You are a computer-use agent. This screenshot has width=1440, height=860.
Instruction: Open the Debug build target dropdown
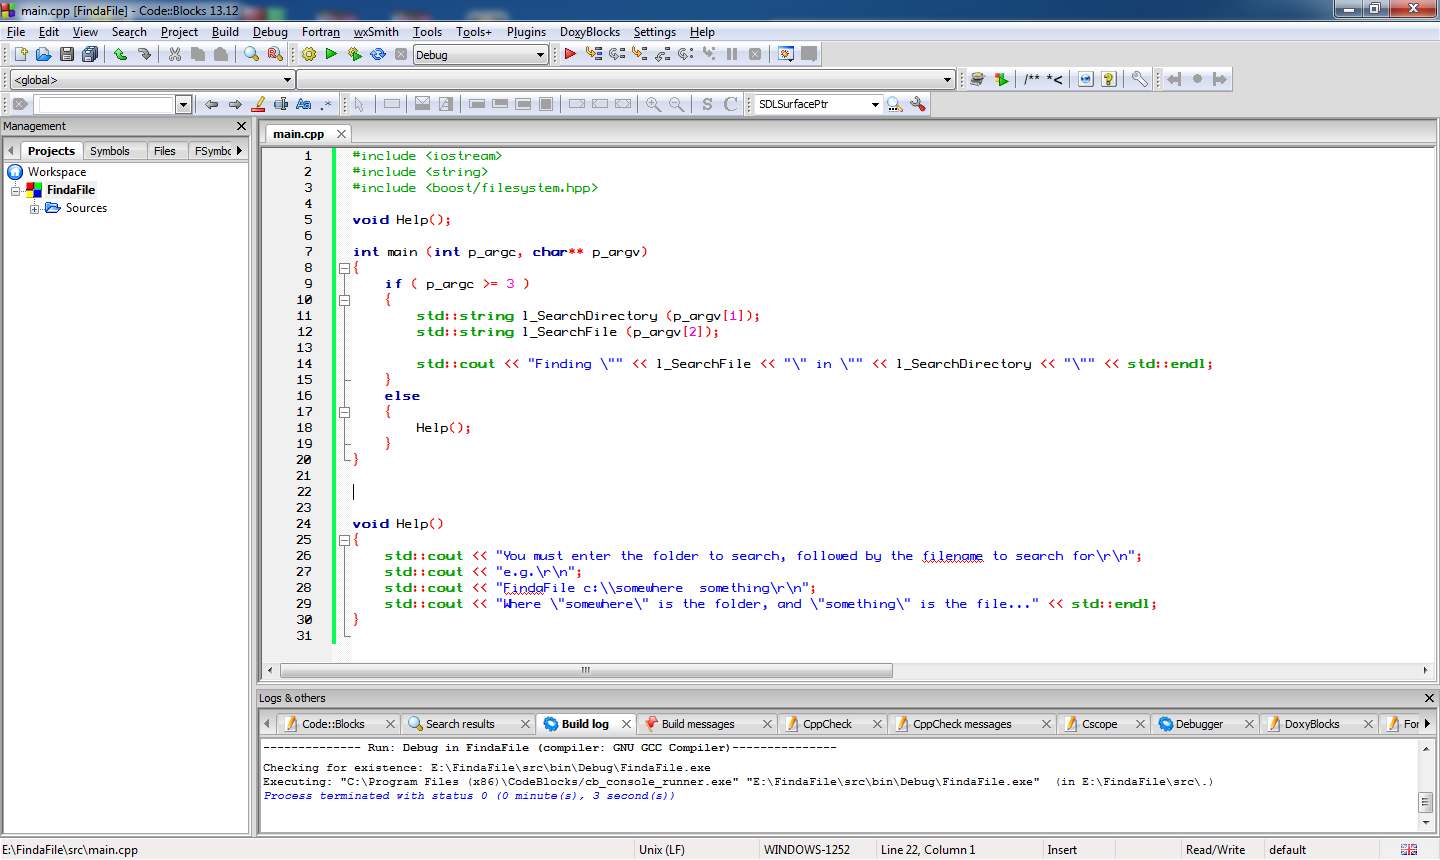[481, 55]
